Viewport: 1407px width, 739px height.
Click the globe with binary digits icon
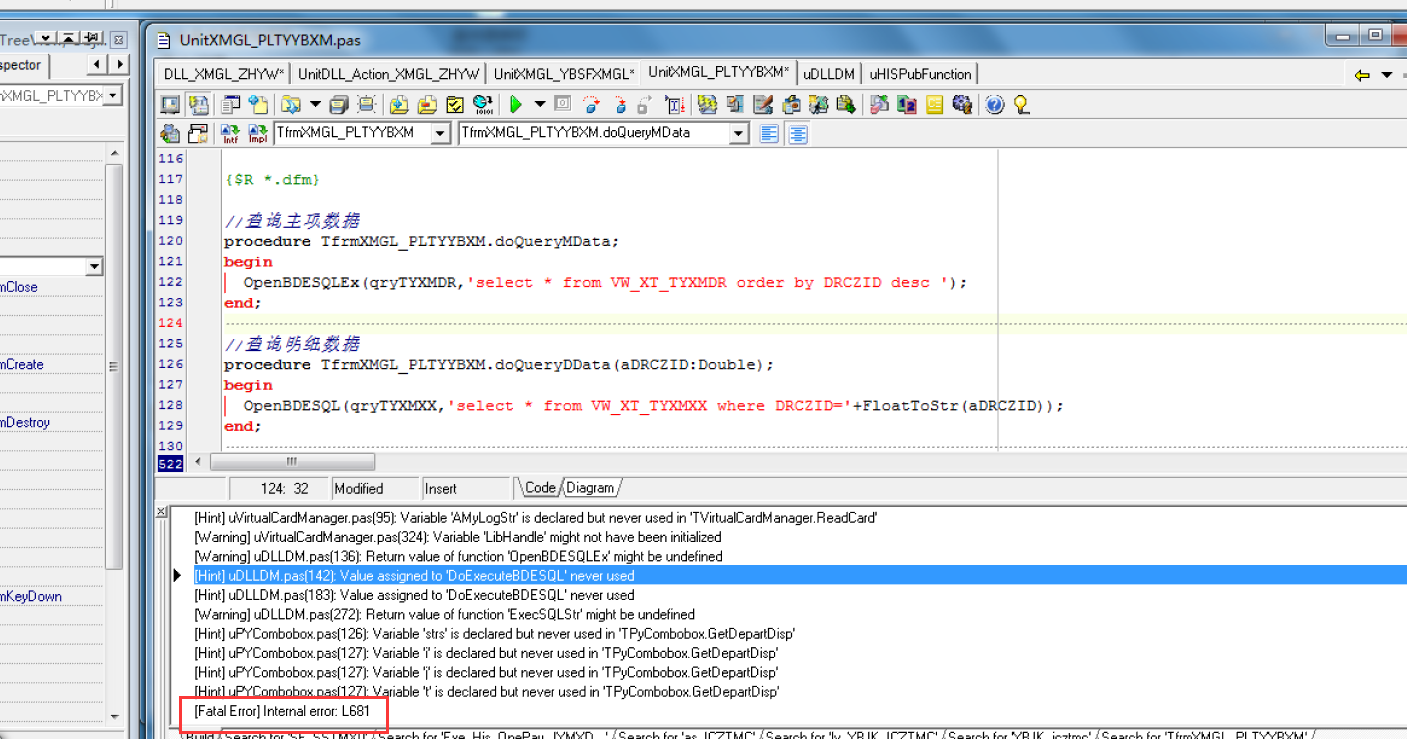(483, 104)
